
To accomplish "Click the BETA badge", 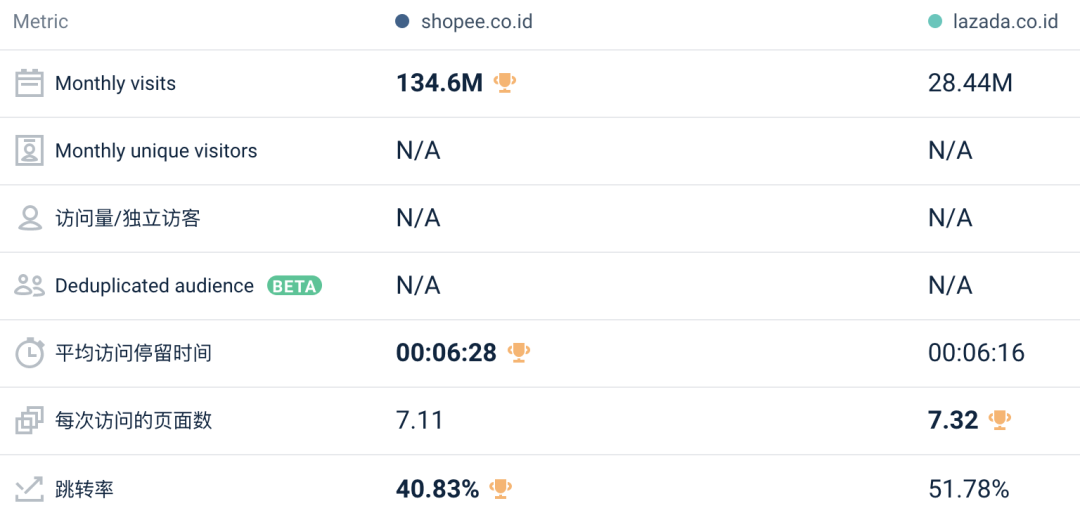I will coord(295,286).
